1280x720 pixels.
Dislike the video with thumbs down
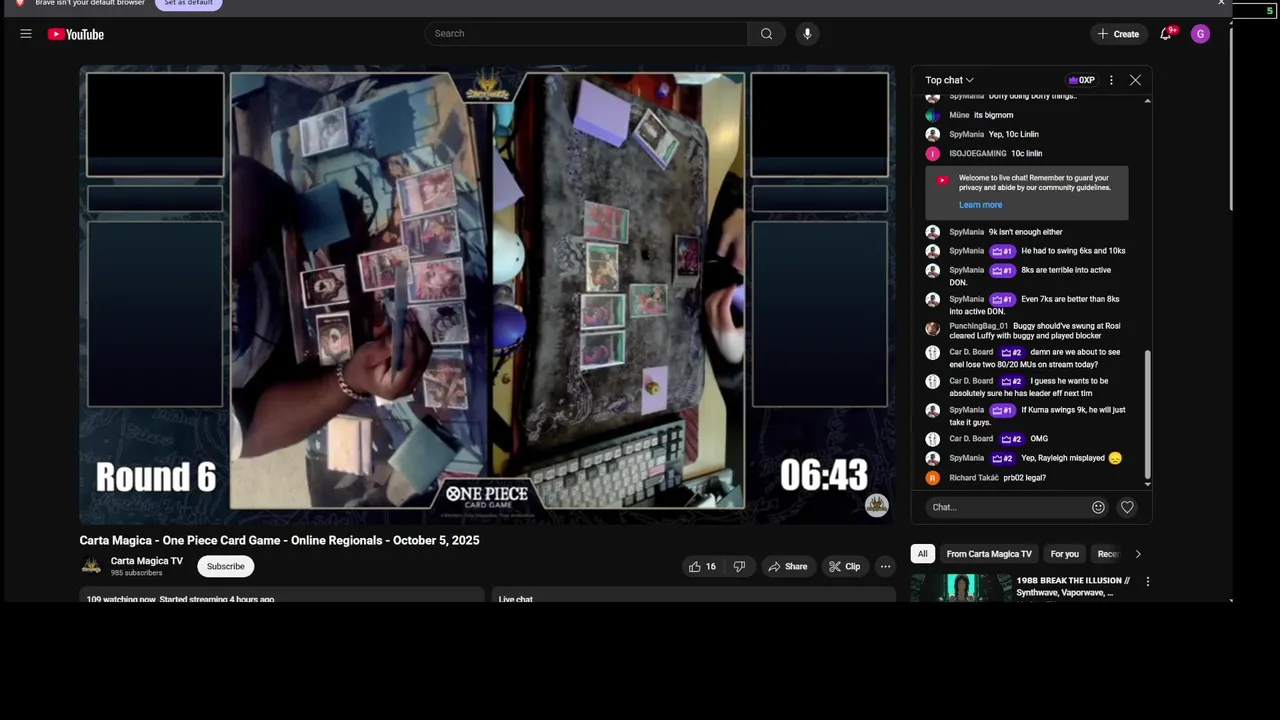pos(739,566)
